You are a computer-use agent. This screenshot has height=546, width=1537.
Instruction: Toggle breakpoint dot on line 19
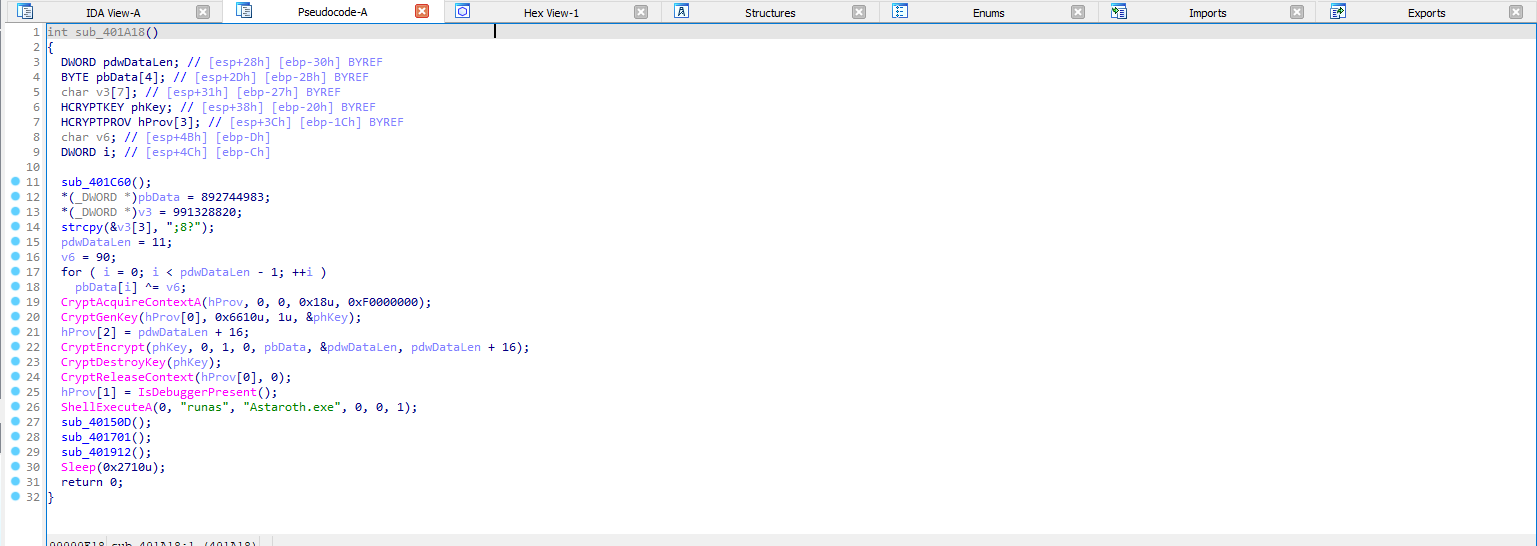click(15, 302)
